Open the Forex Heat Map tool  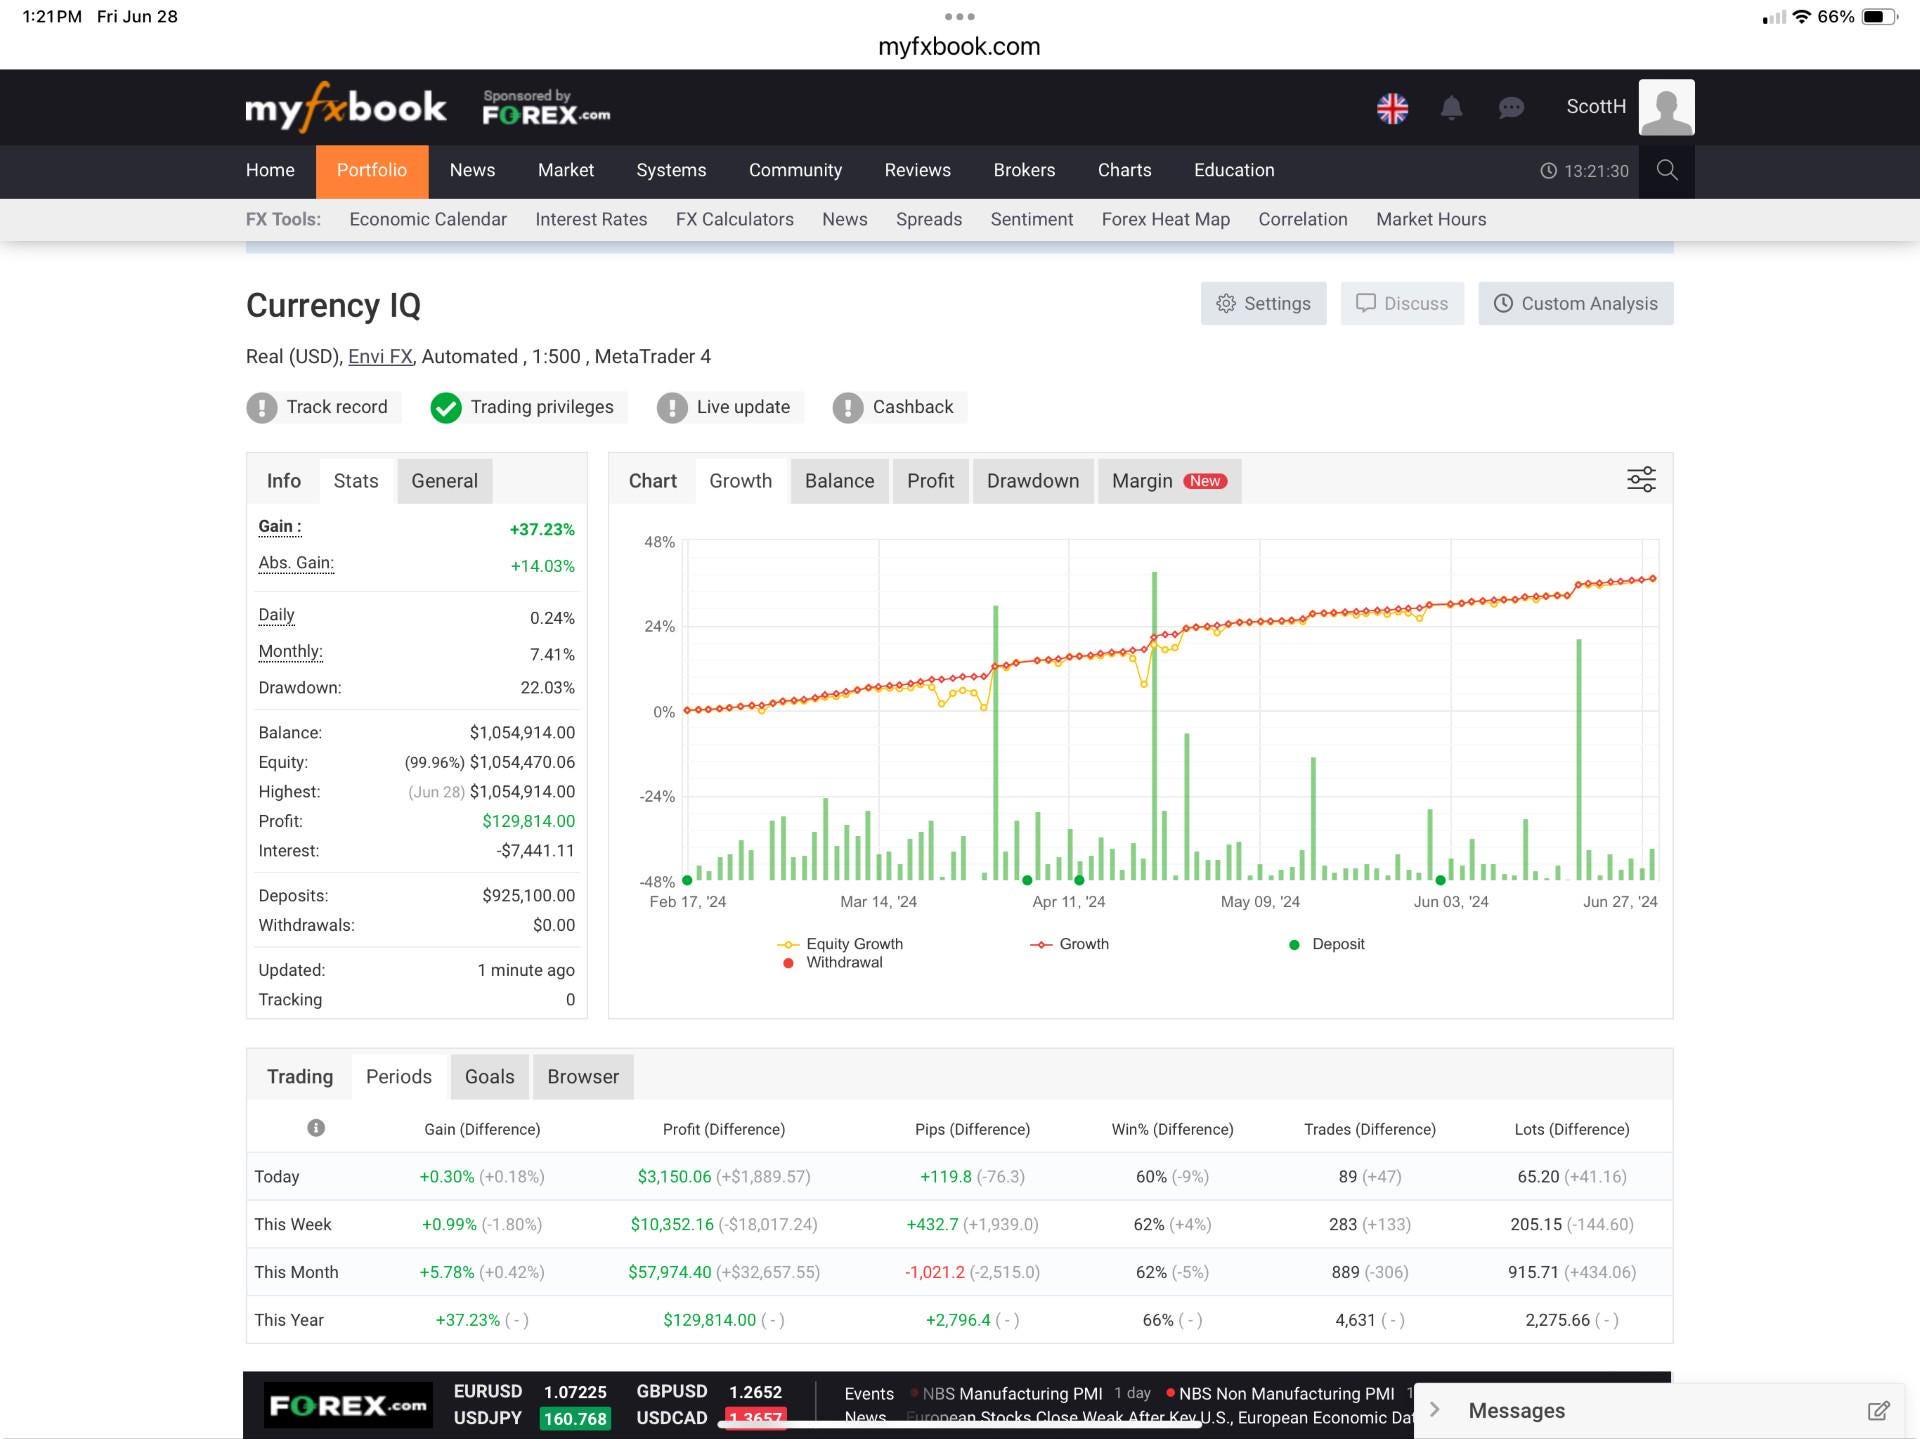pos(1166,219)
